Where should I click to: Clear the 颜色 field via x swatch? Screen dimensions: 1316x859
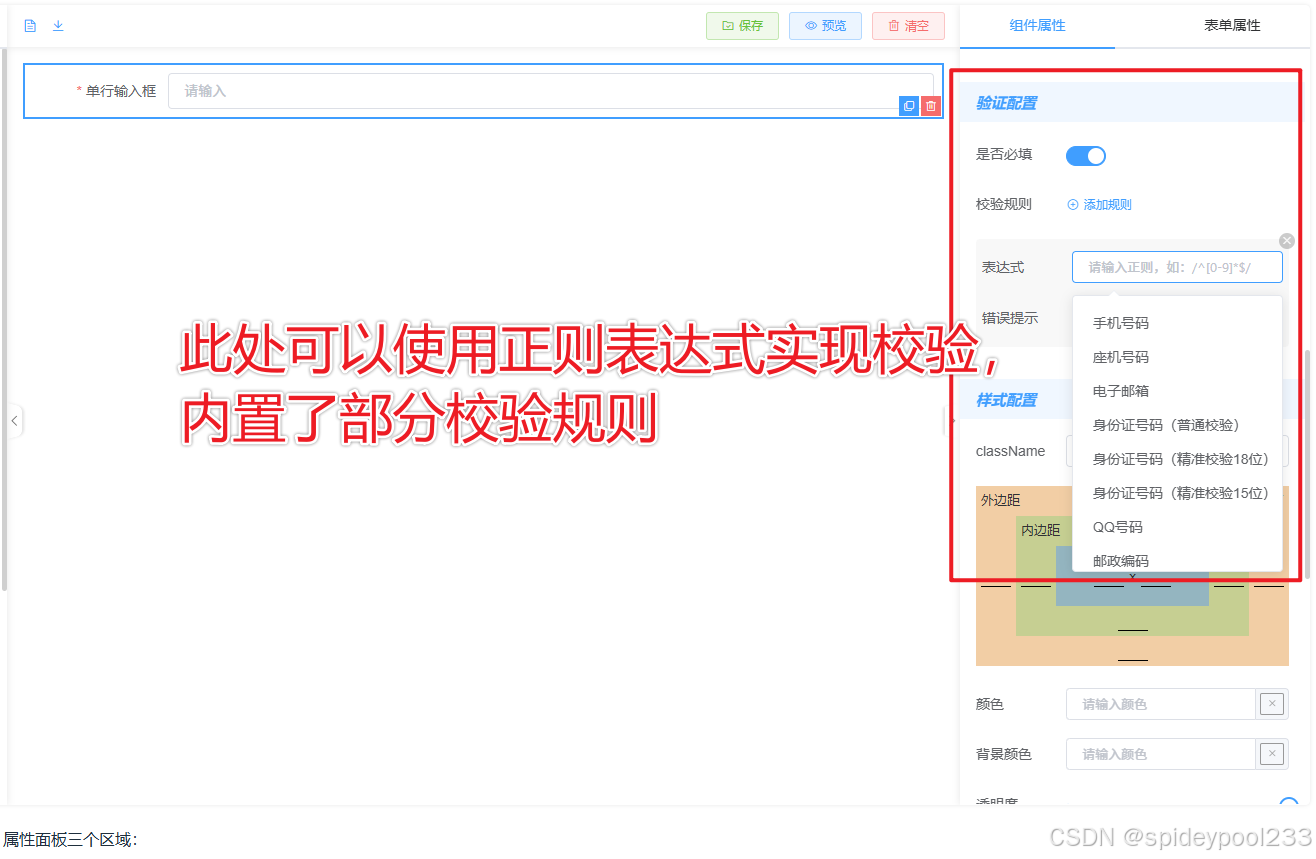pos(1272,704)
